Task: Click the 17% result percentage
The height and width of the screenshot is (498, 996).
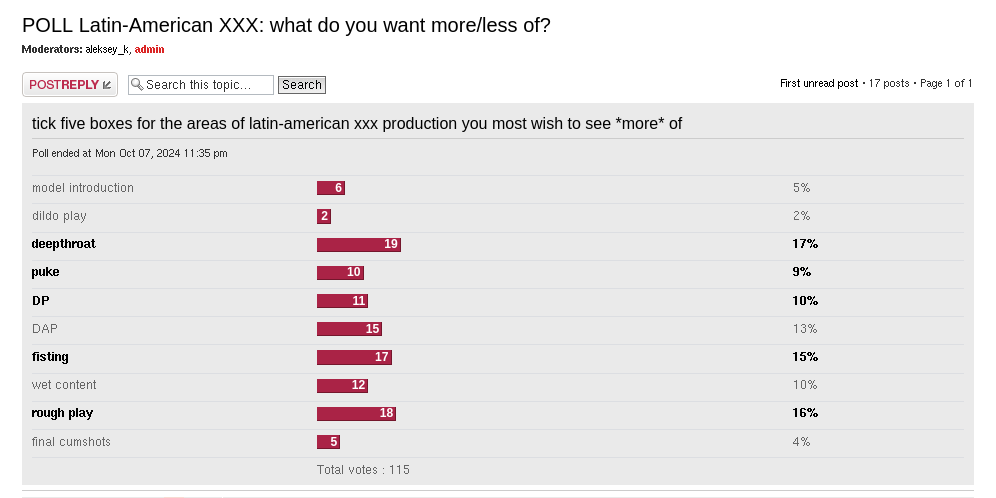Action: tap(805, 244)
